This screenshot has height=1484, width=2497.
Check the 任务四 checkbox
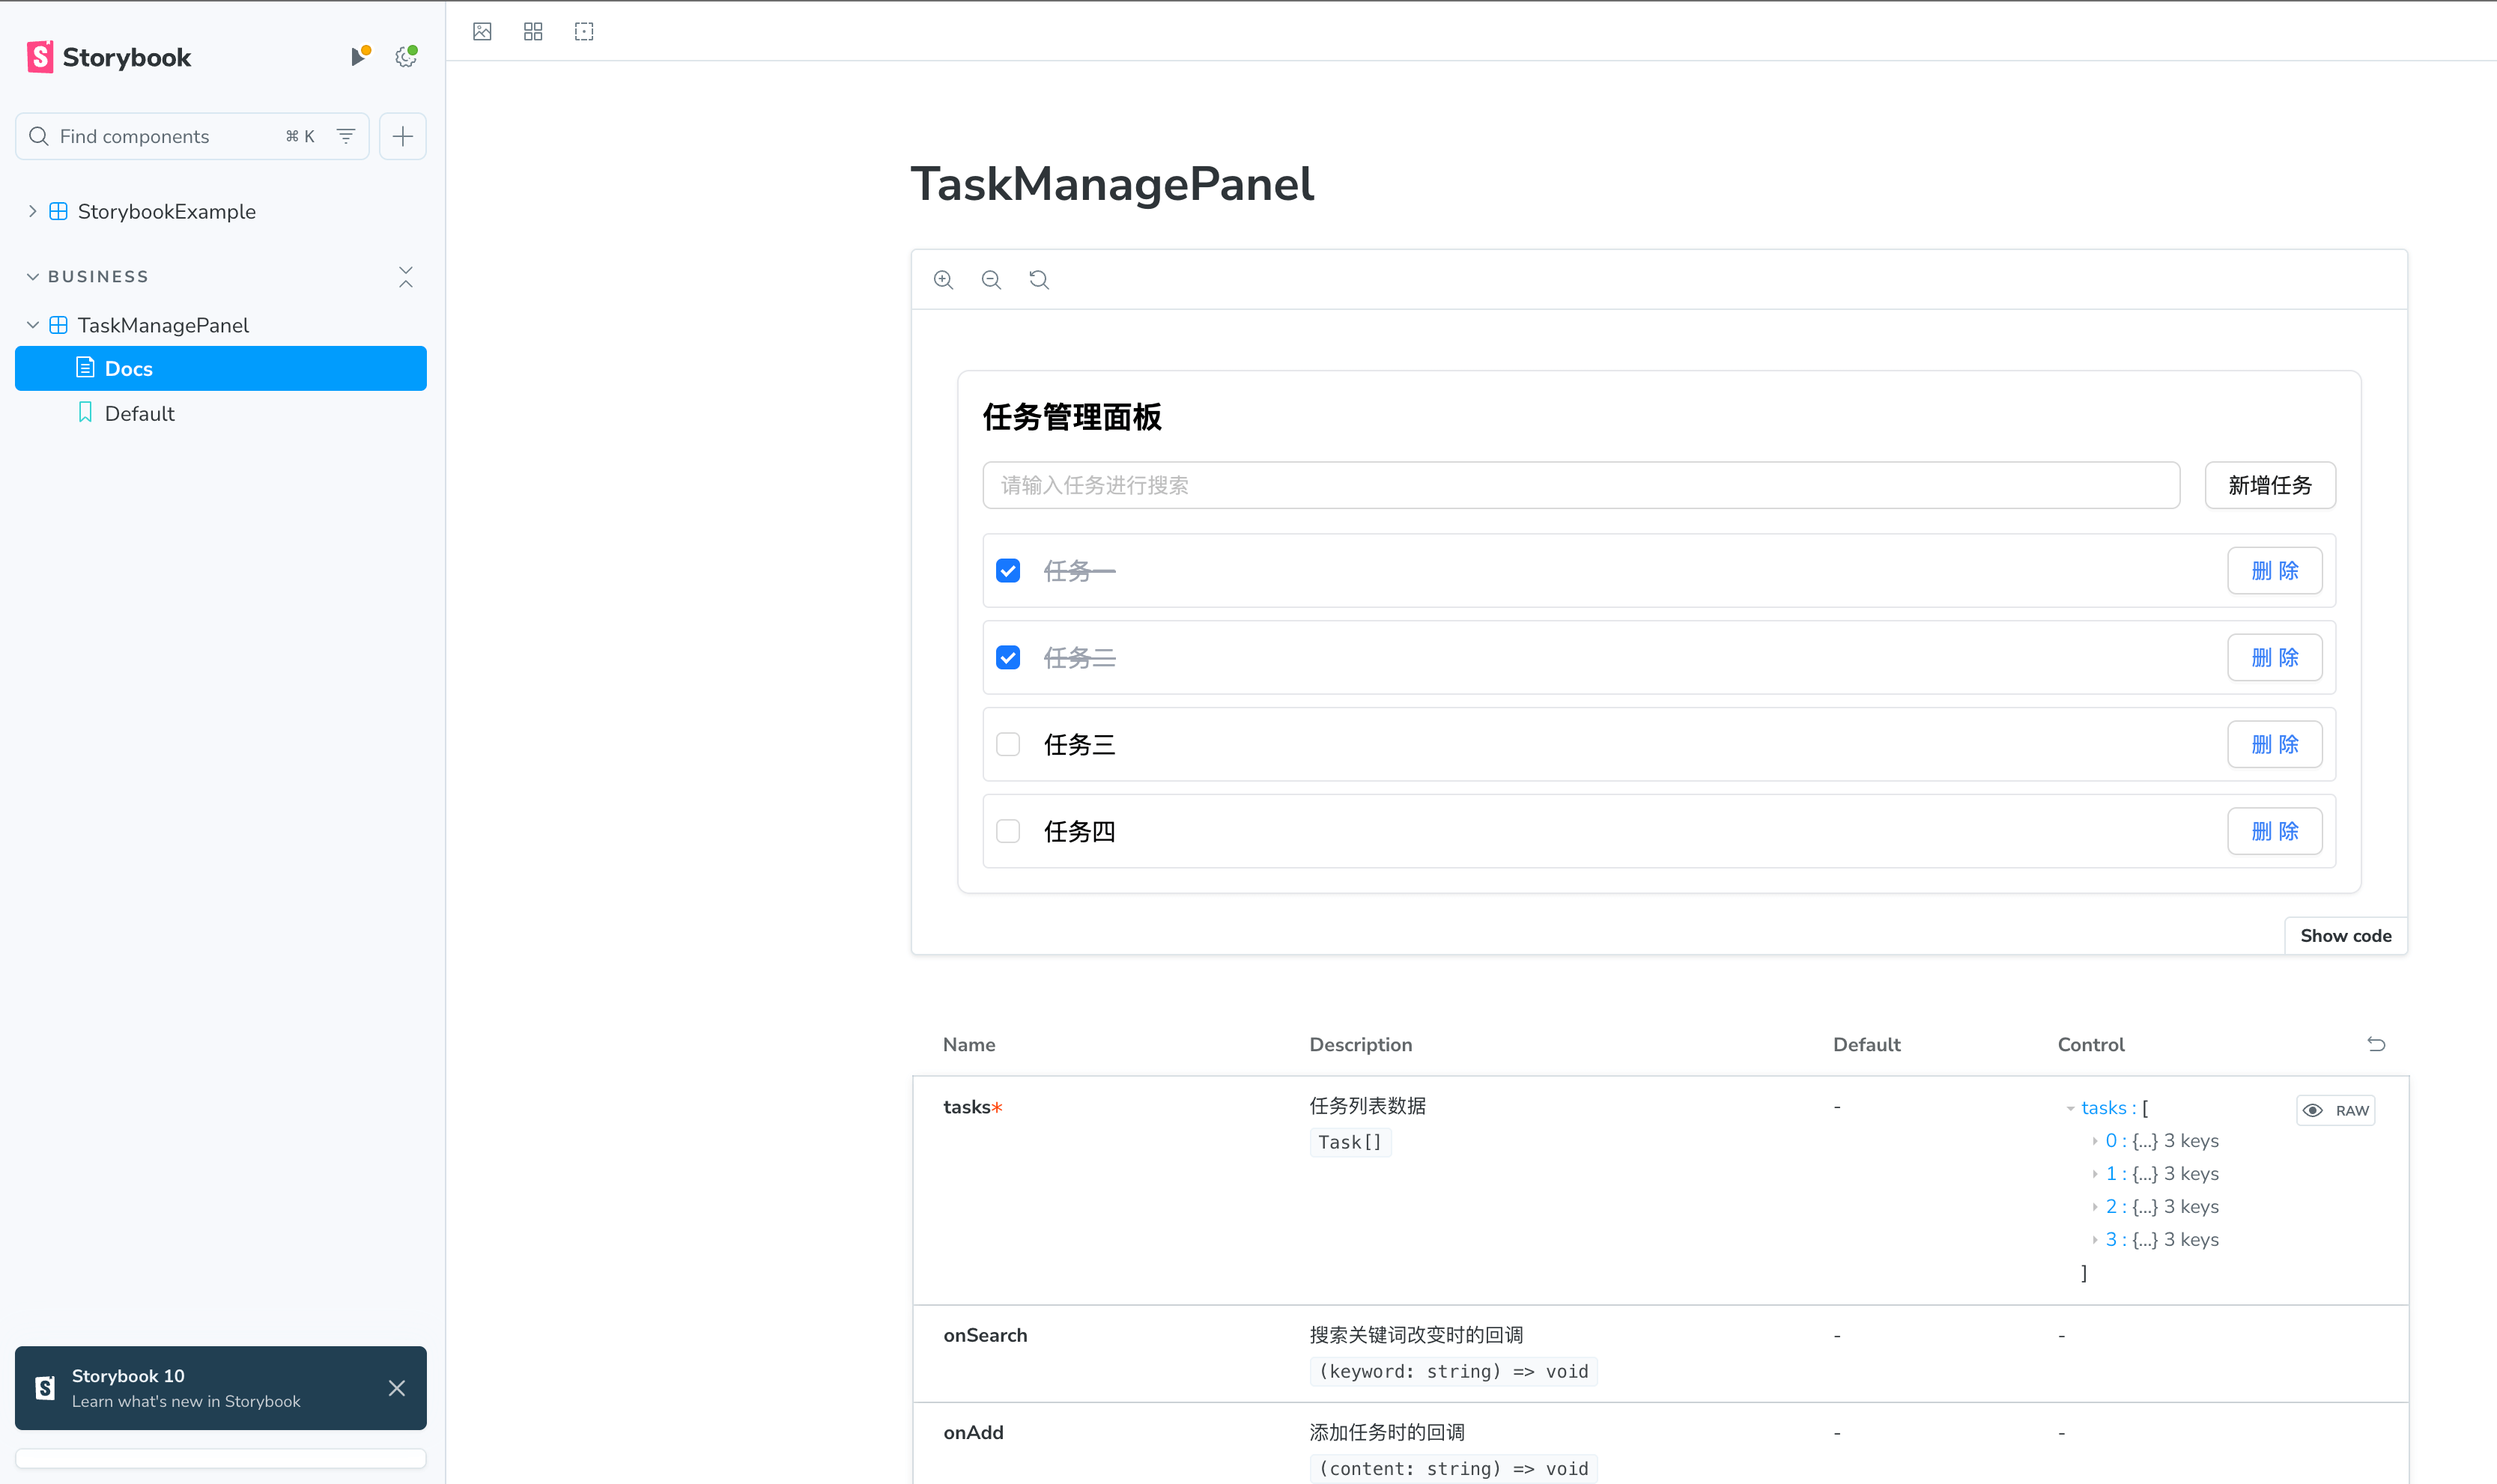point(1008,832)
